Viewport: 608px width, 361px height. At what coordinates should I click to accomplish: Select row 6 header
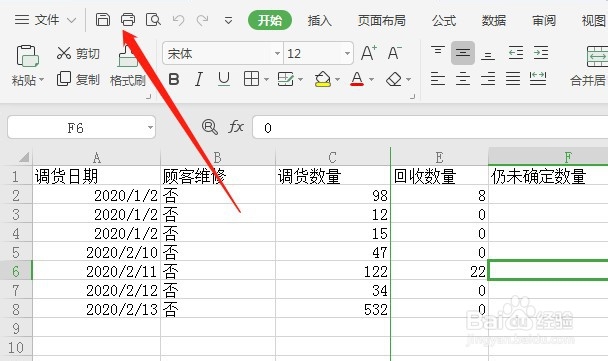point(16,271)
